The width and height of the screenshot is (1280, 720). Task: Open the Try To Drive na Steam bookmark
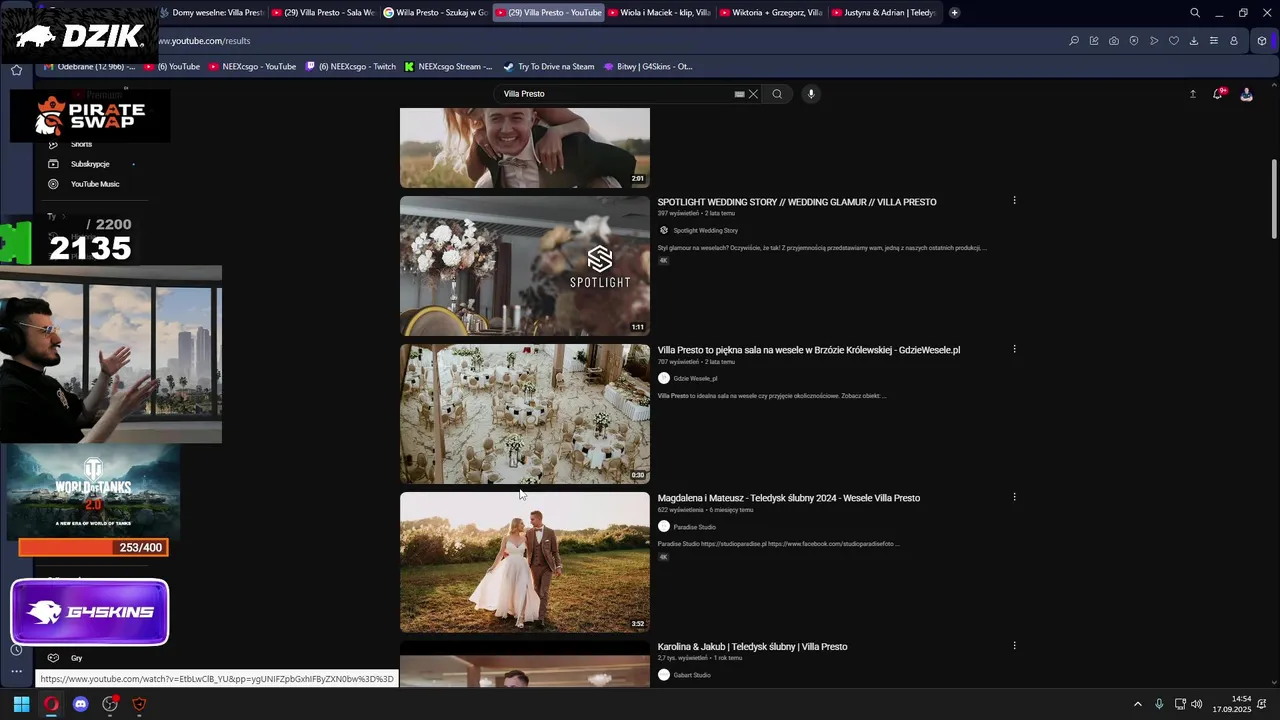coord(549,67)
